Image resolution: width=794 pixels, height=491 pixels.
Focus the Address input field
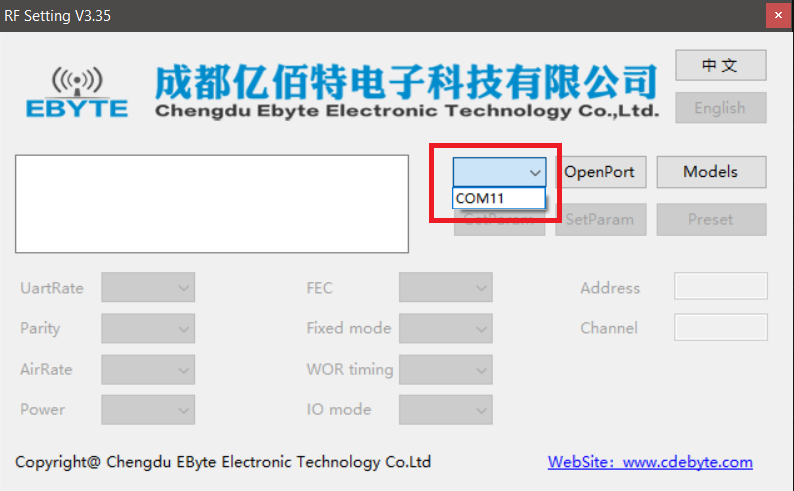721,286
